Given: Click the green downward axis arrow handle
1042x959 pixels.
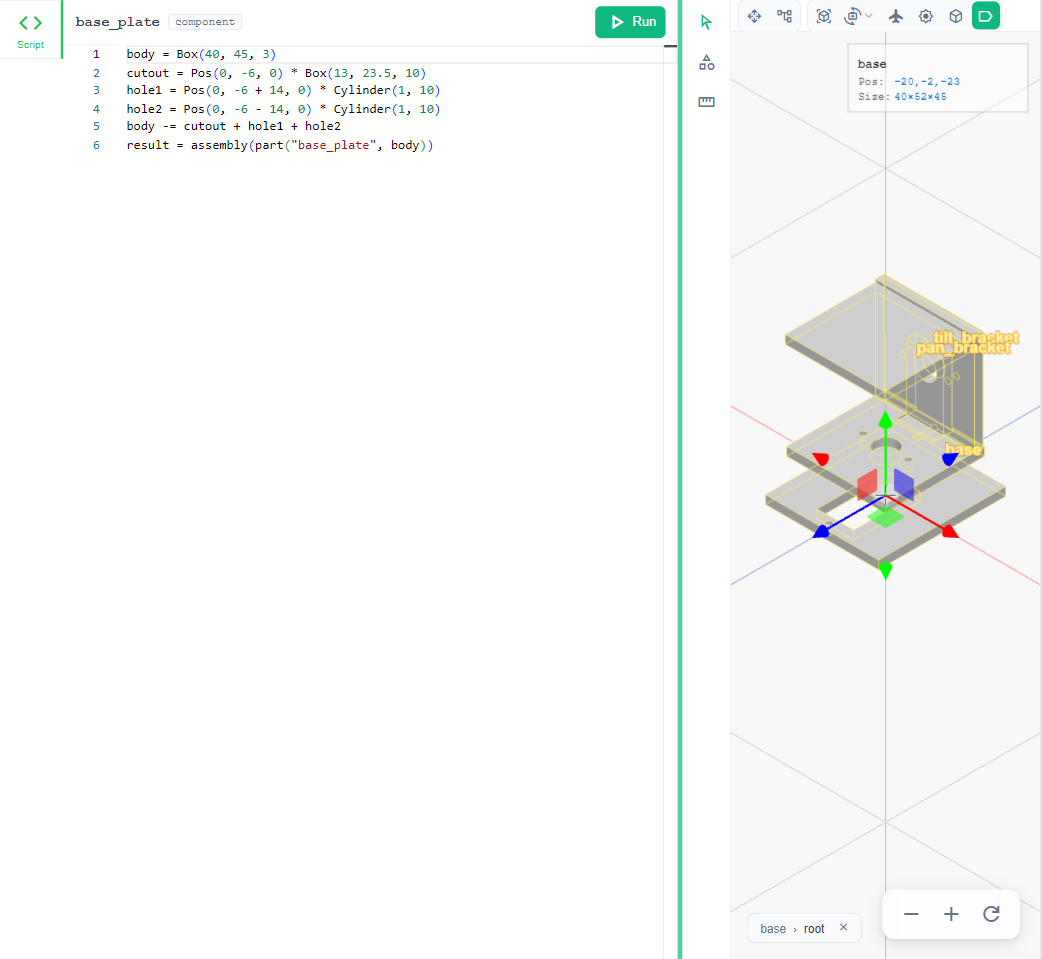Looking at the screenshot, I should click(885, 570).
